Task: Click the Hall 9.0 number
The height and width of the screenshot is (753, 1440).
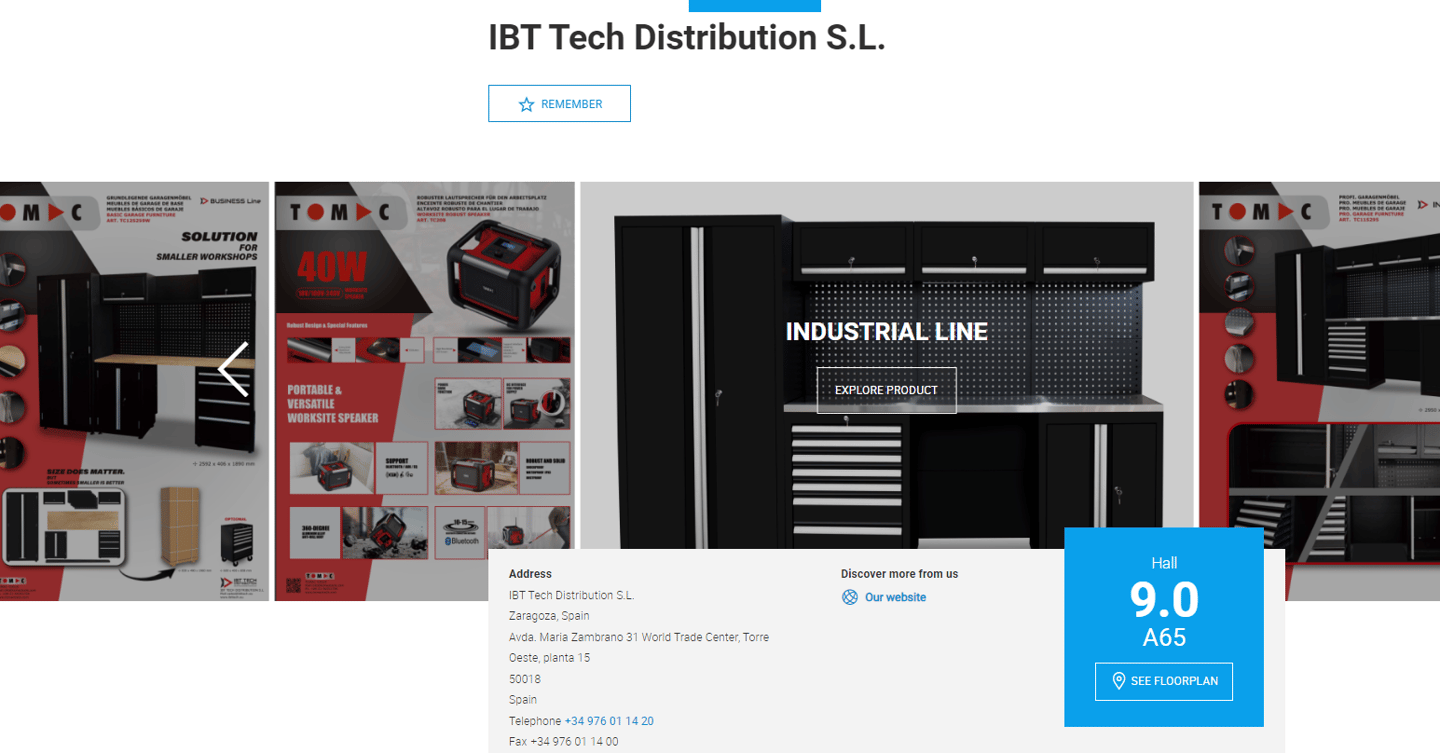Action: [x=1164, y=599]
